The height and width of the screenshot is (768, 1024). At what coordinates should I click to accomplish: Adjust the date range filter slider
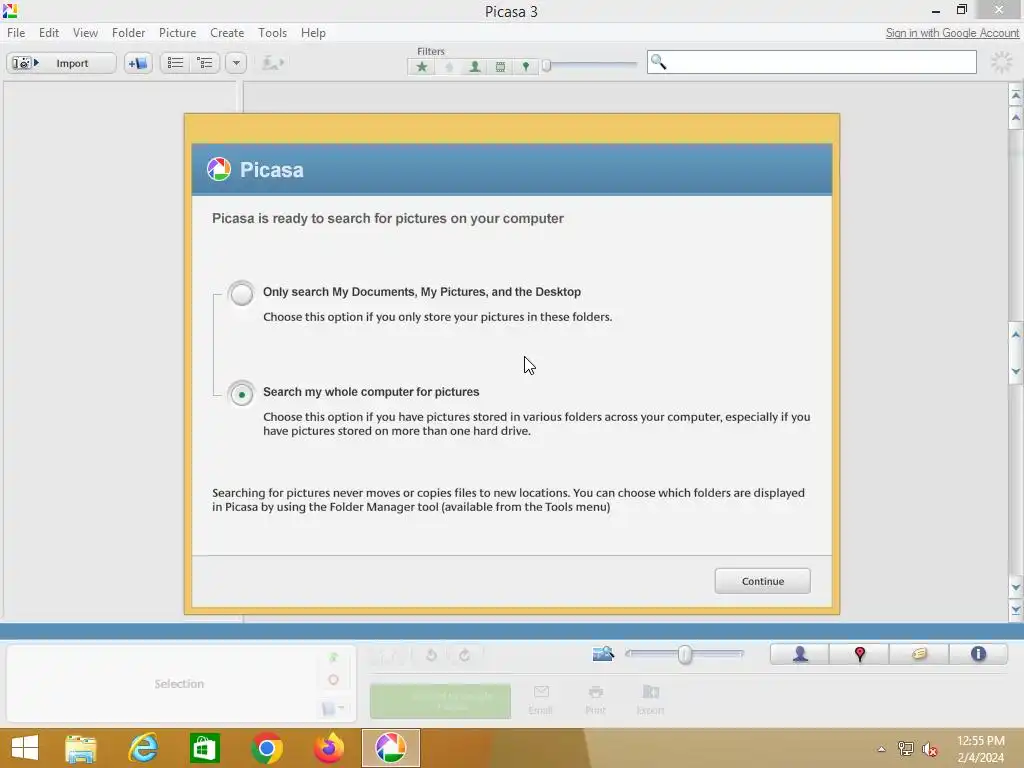(547, 65)
